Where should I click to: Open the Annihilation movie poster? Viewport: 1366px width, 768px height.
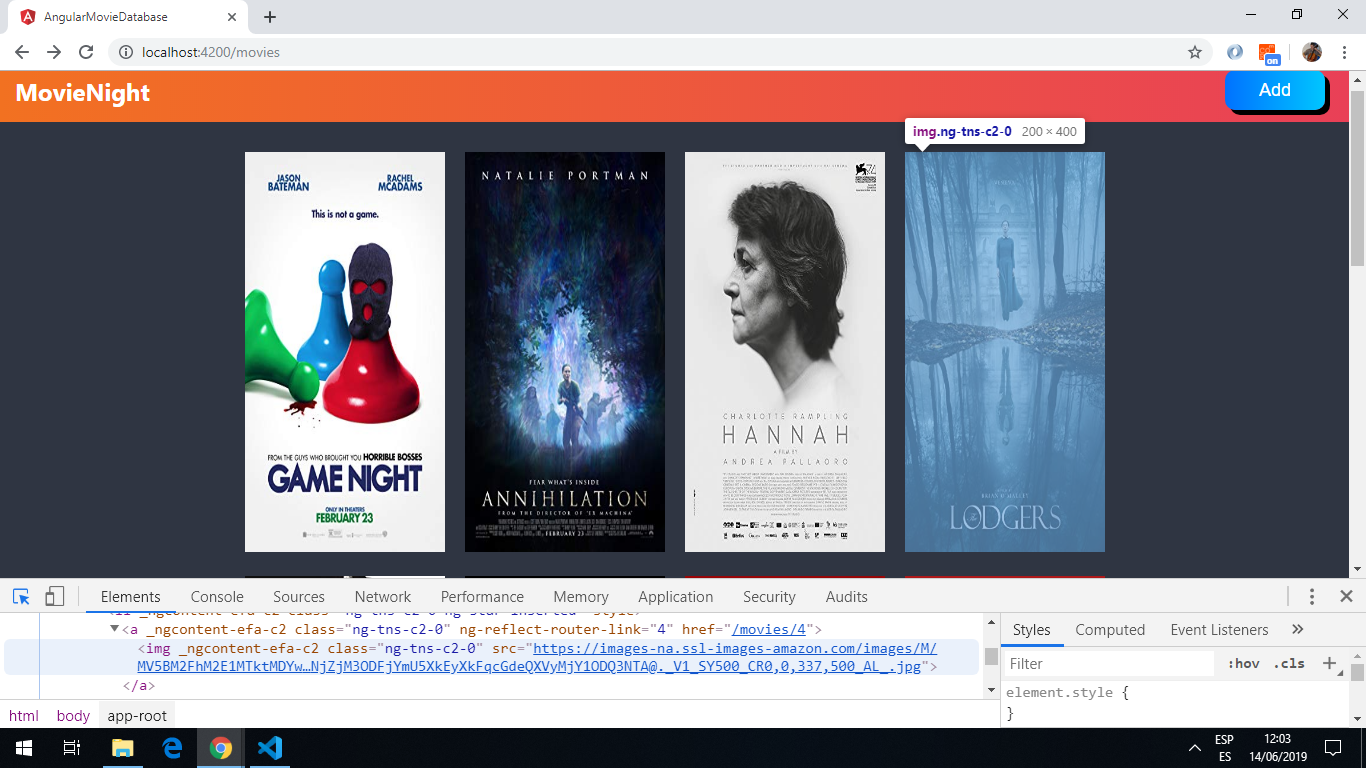565,352
